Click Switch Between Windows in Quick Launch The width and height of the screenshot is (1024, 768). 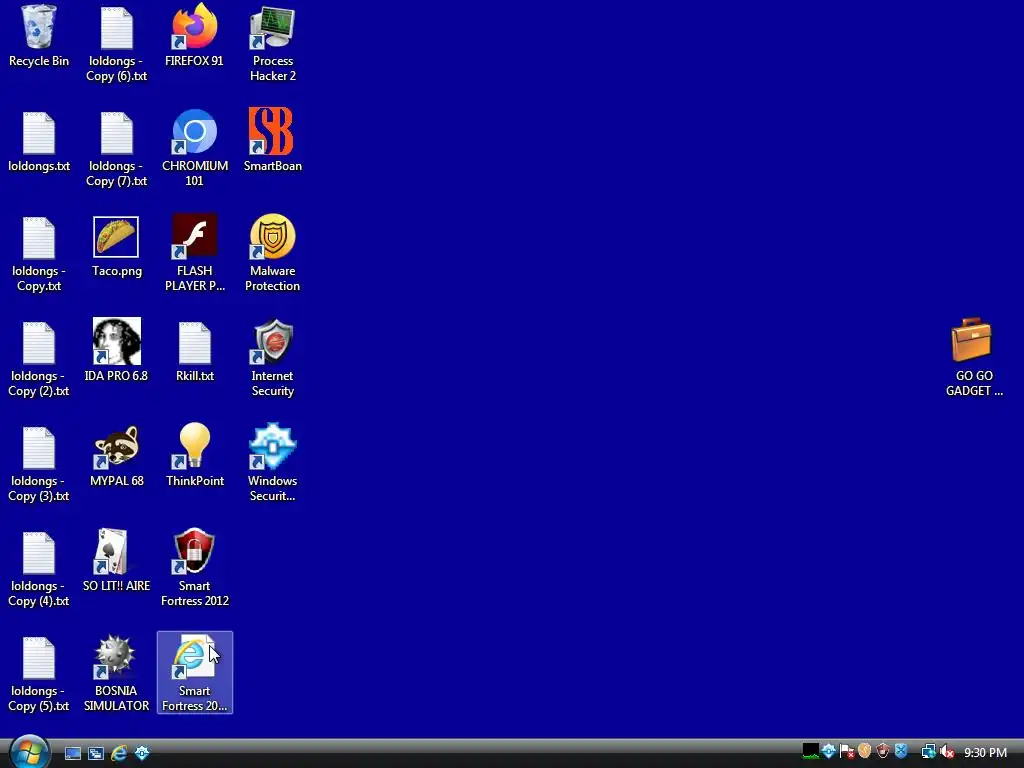tap(96, 753)
